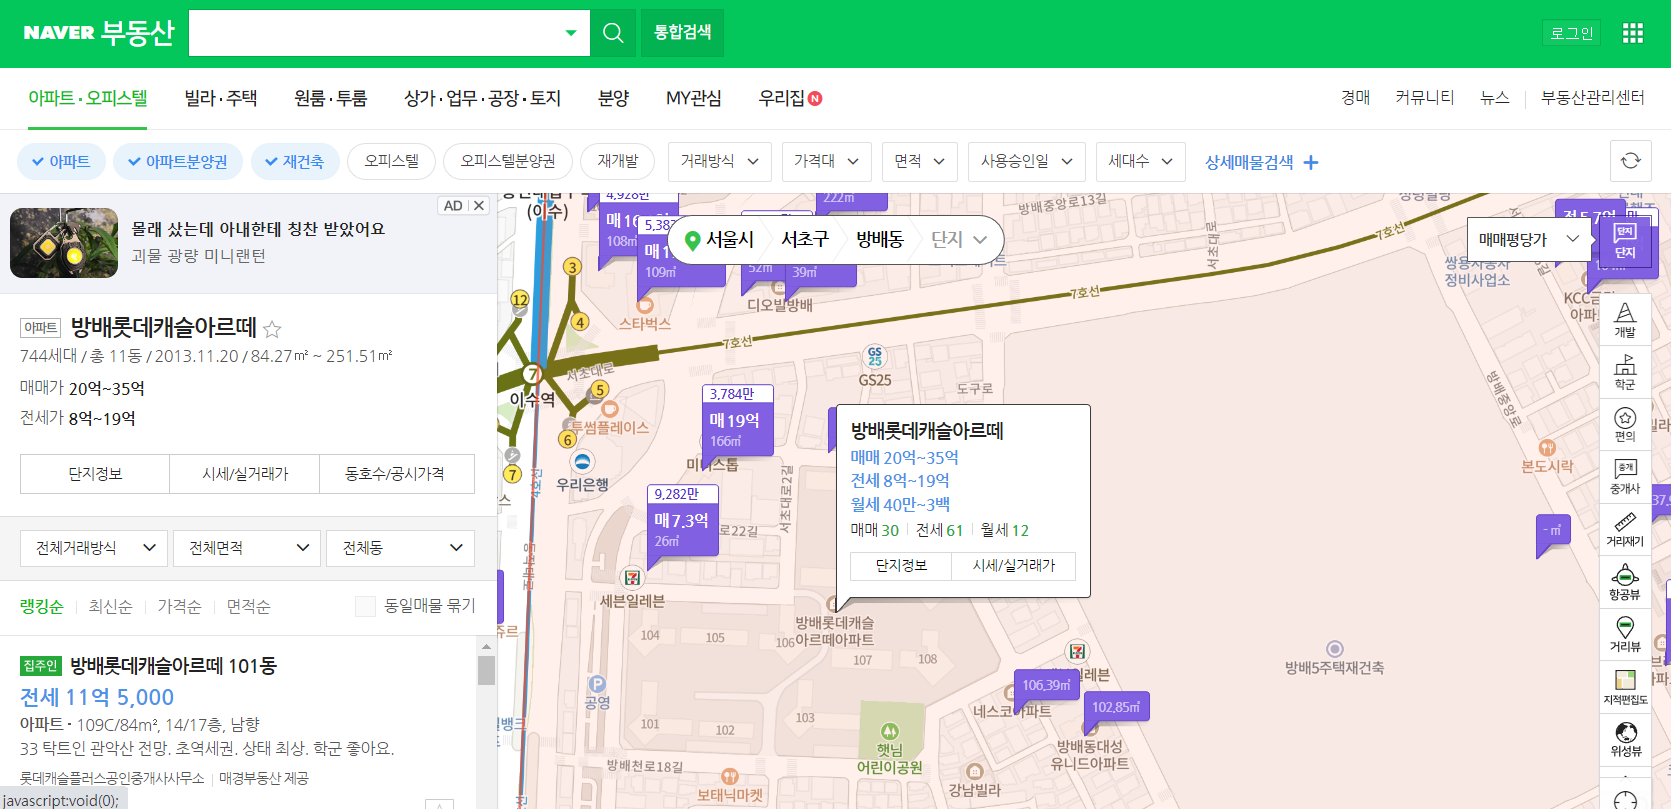Open the 전체면적 dropdown
This screenshot has height=809, width=1671.
[247, 548]
